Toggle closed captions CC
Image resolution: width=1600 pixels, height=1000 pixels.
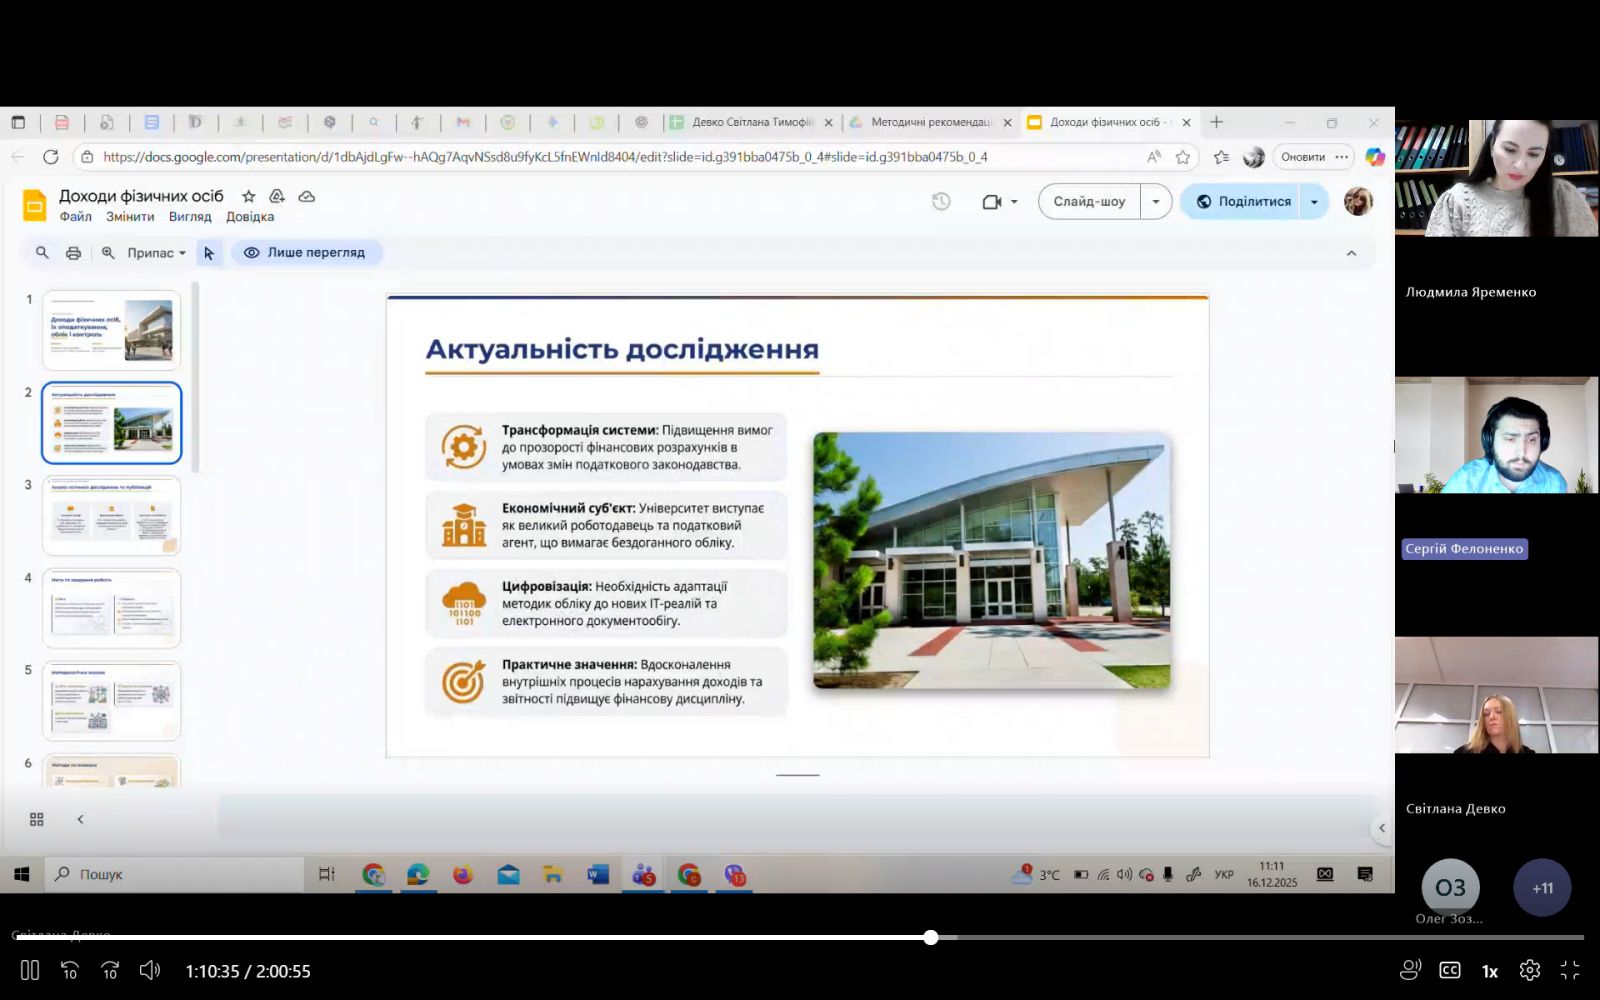(1449, 970)
